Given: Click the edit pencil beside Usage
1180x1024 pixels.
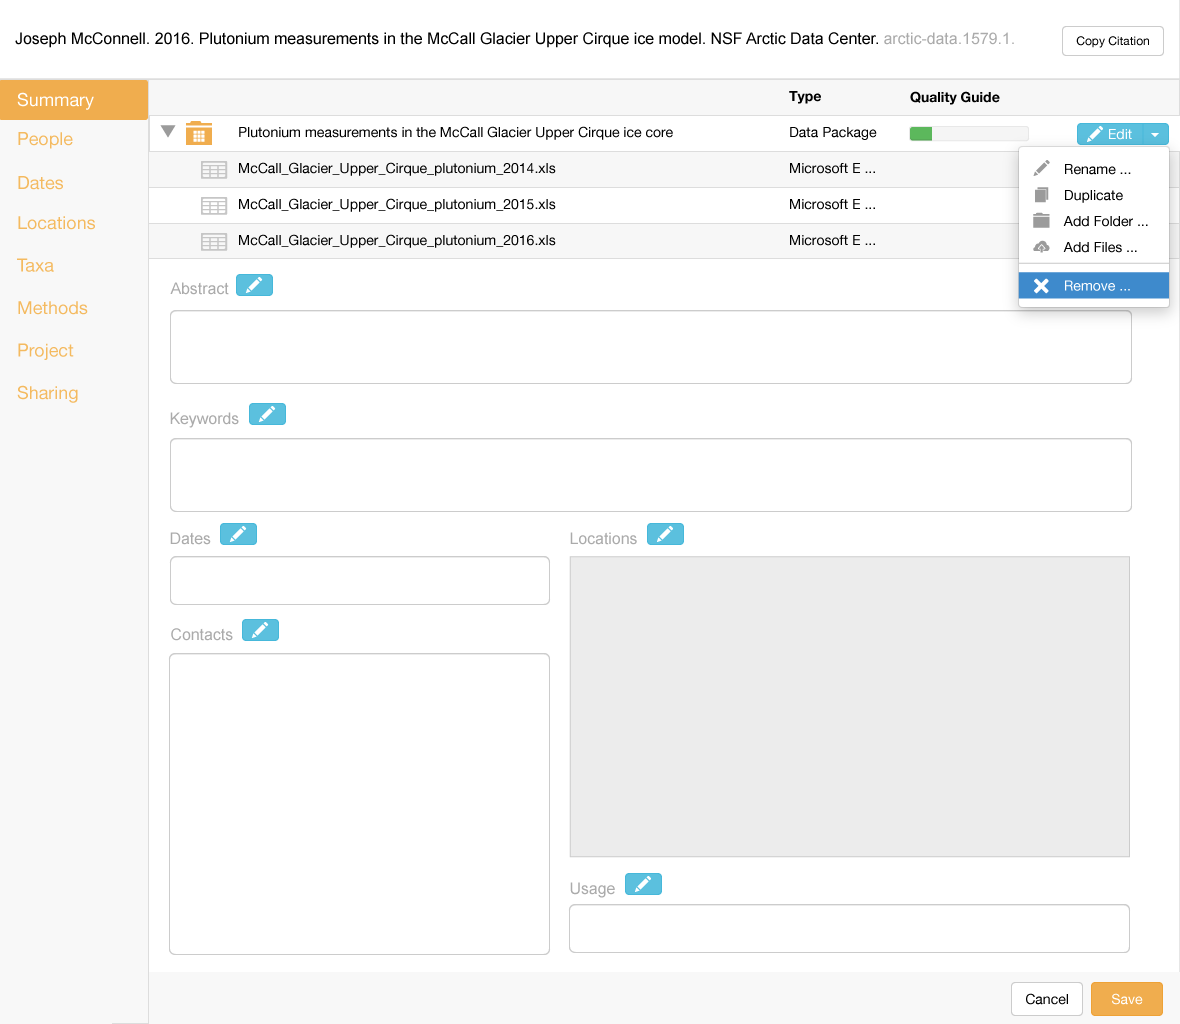Looking at the screenshot, I should click(x=643, y=885).
